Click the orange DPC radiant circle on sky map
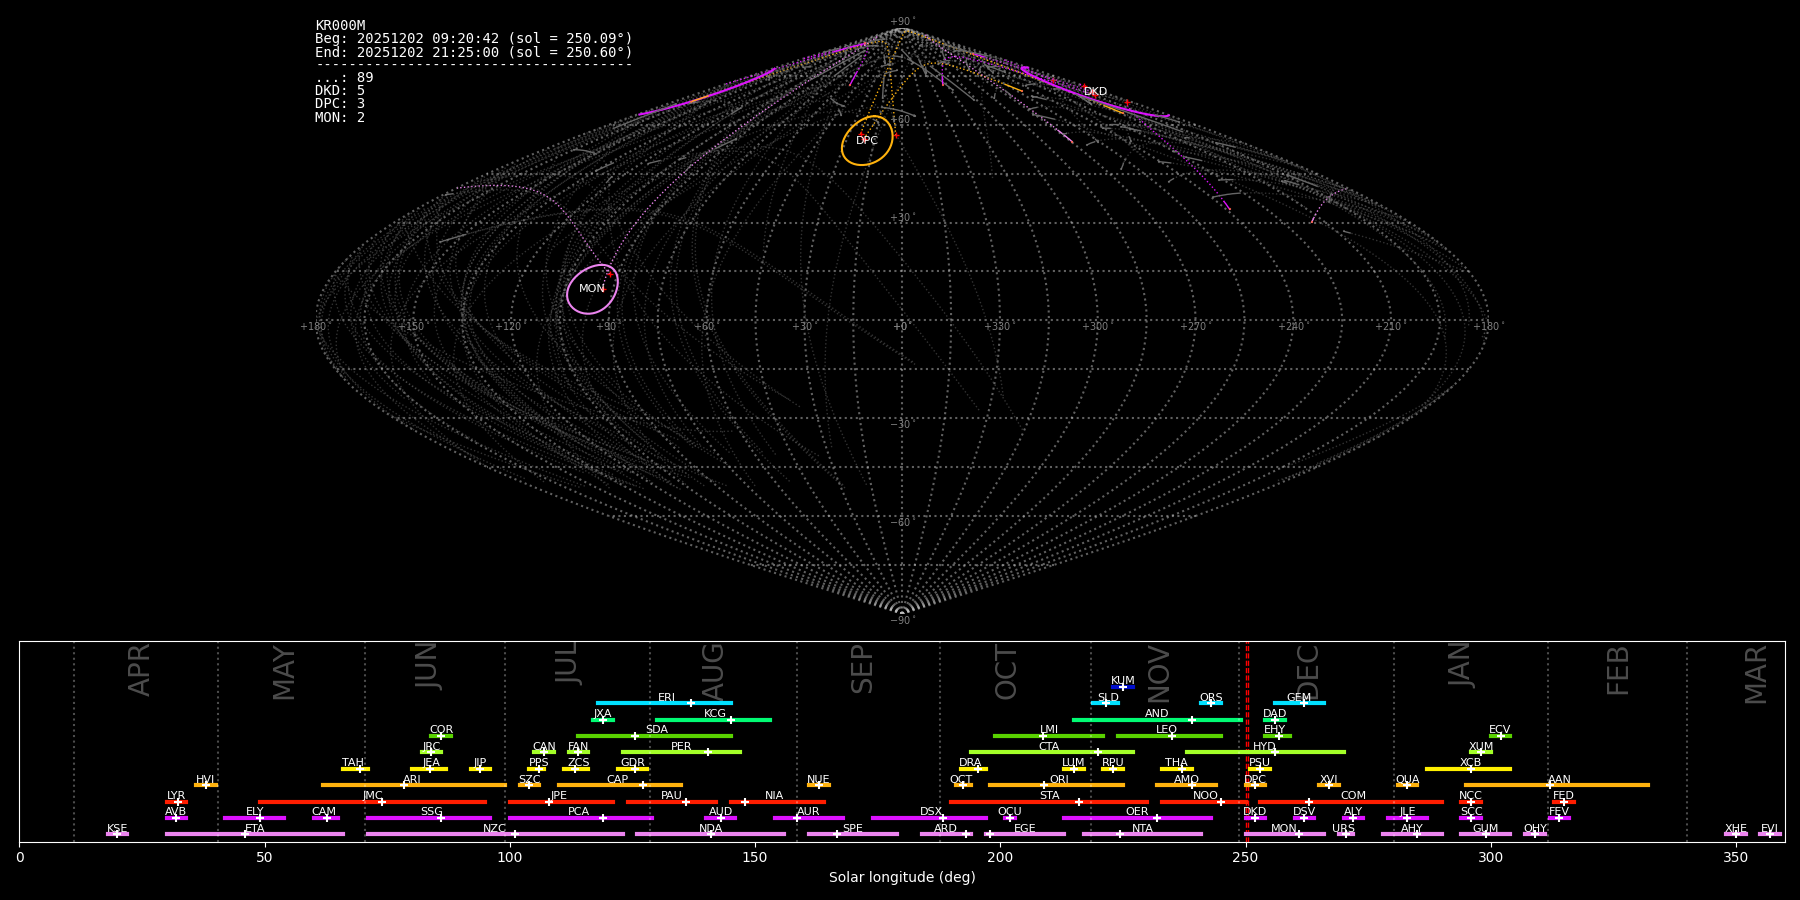 coord(867,141)
